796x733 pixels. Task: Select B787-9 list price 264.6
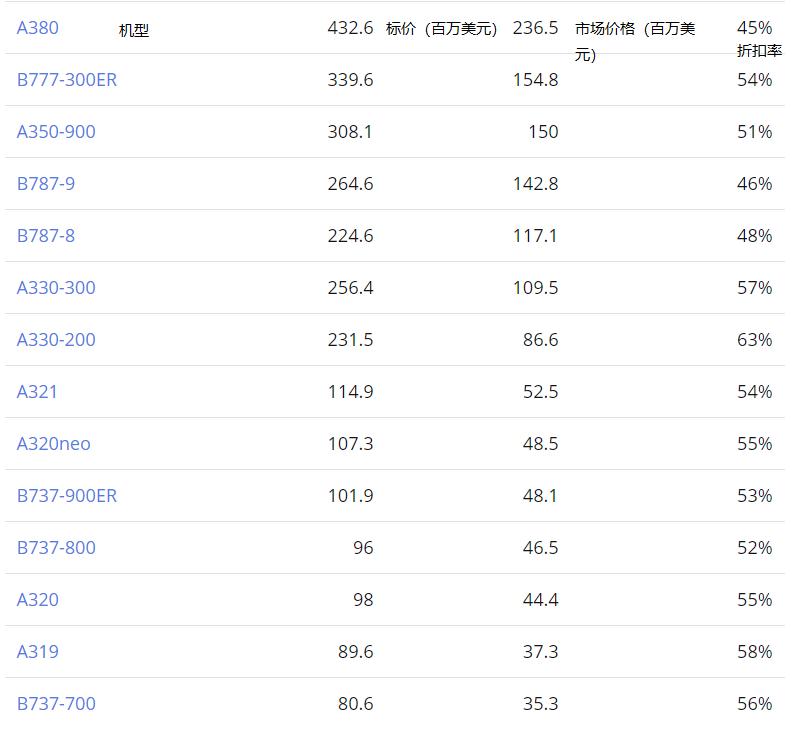(x=350, y=184)
